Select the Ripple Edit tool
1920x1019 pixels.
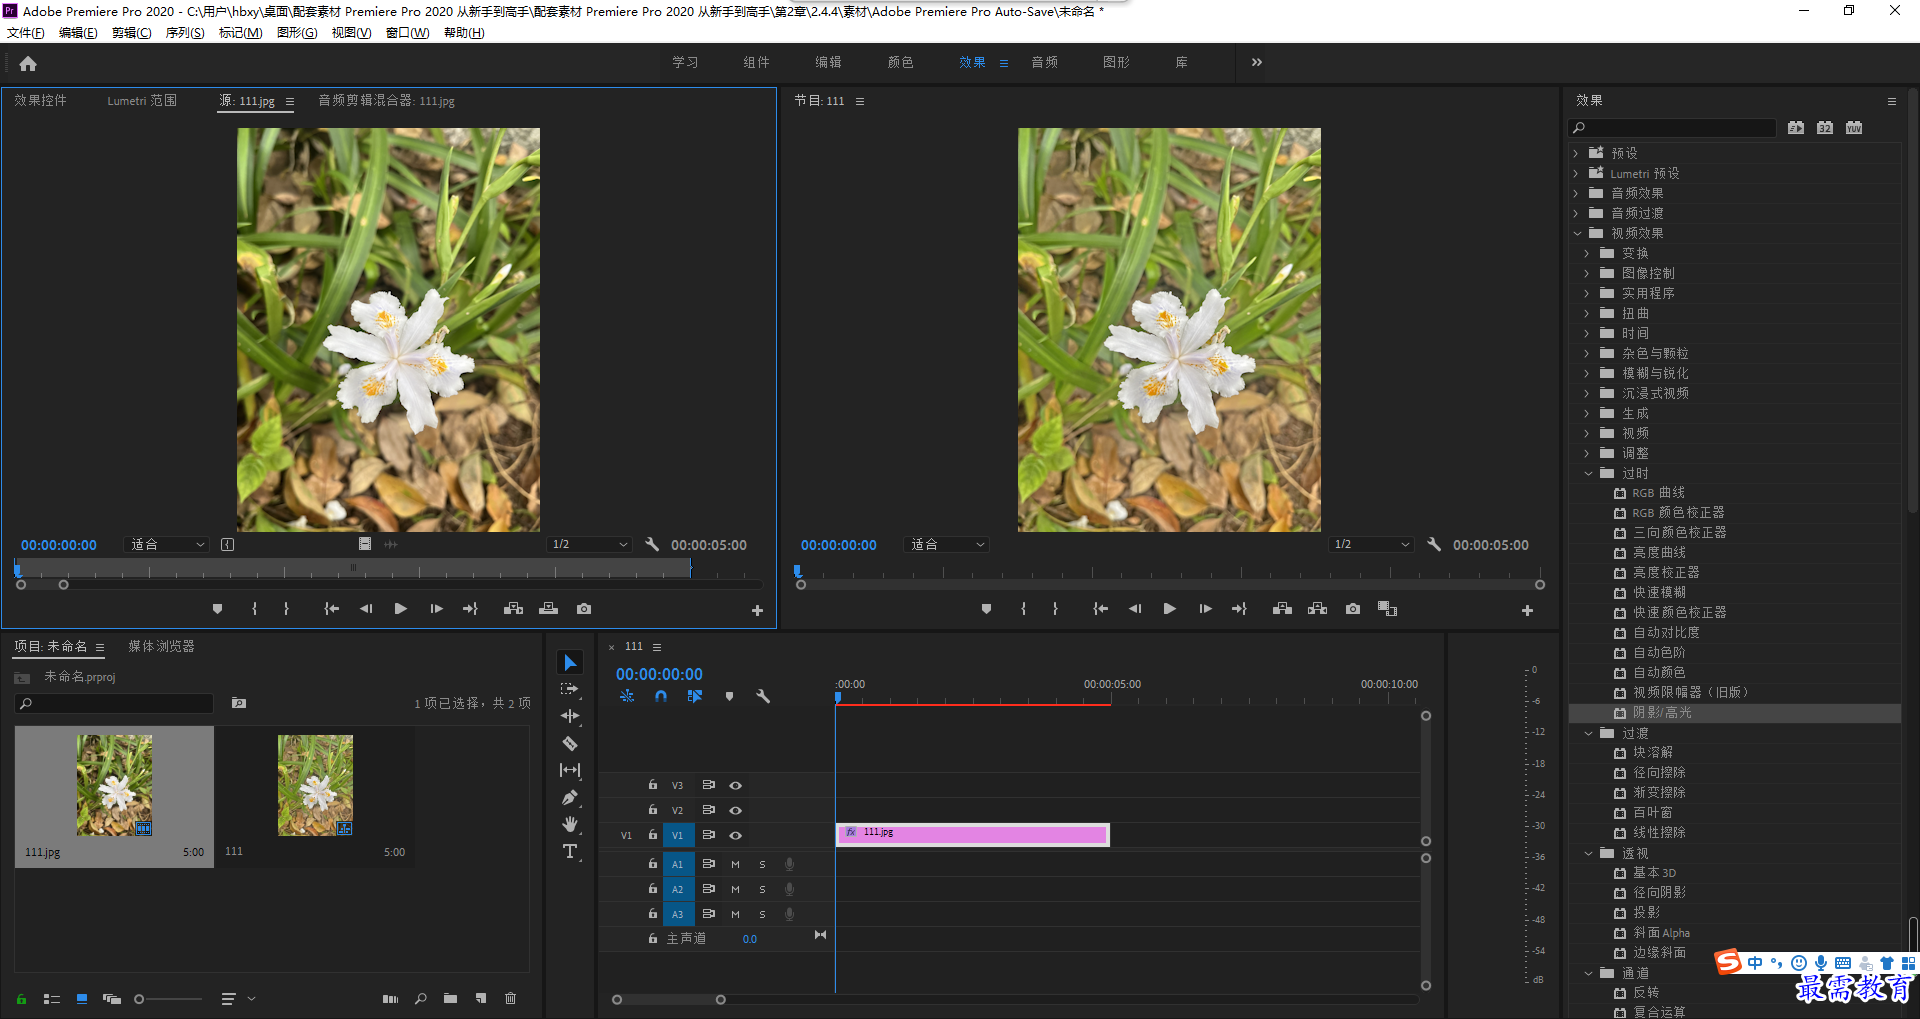(570, 716)
